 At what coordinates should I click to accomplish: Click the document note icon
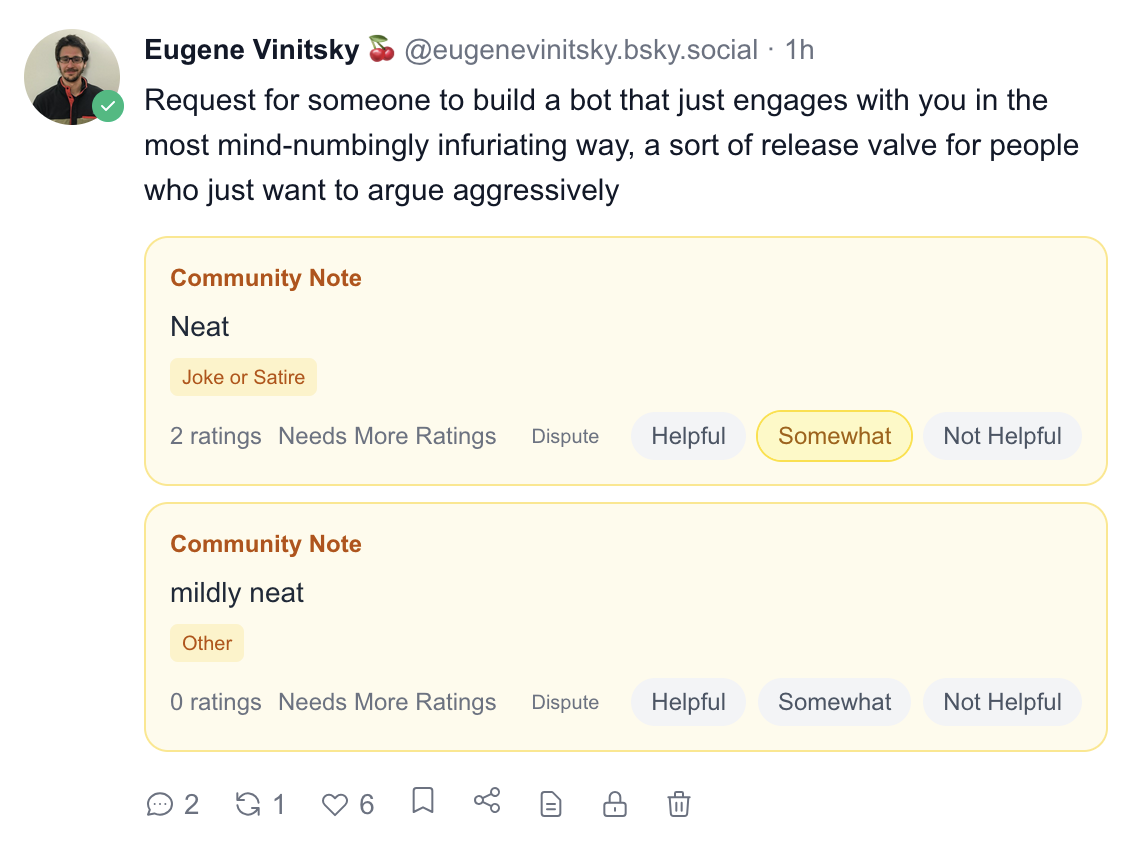(551, 804)
